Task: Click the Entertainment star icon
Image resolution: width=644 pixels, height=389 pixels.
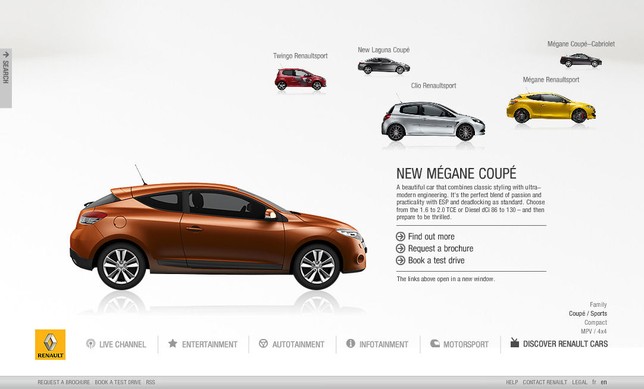Action: coord(172,343)
